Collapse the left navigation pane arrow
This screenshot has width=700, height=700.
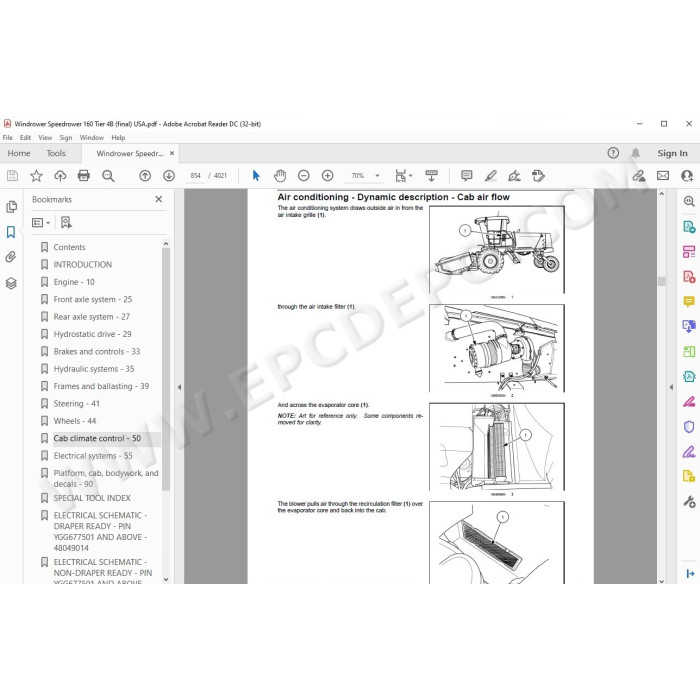179,387
